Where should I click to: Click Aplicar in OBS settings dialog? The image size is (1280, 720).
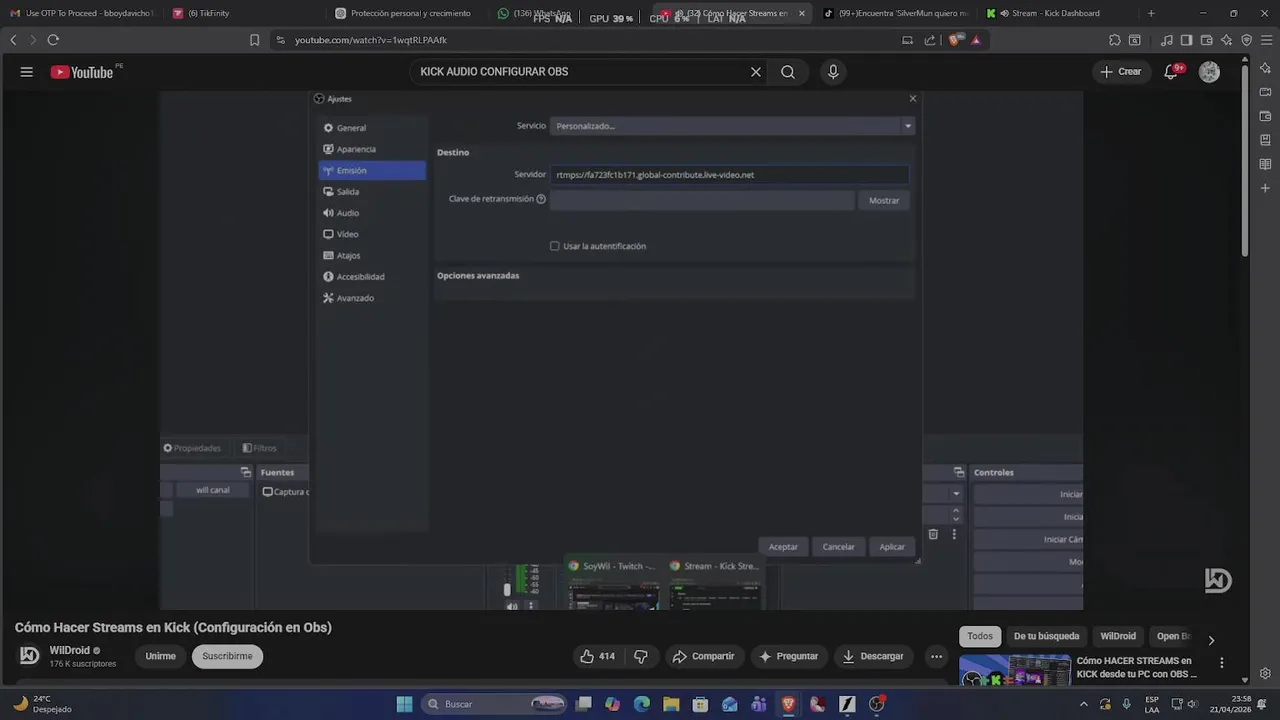click(892, 547)
